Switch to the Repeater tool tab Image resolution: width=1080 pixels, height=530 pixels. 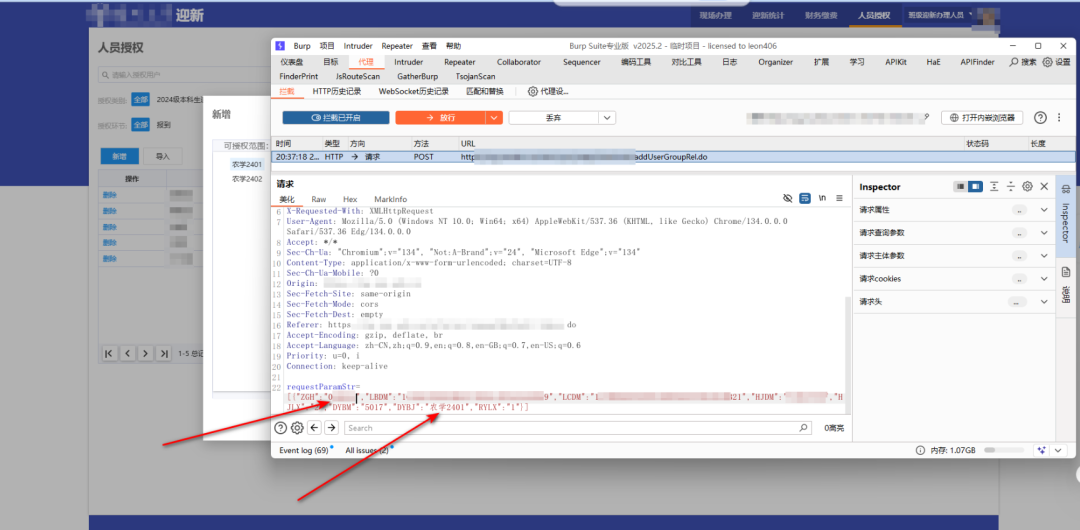[459, 62]
